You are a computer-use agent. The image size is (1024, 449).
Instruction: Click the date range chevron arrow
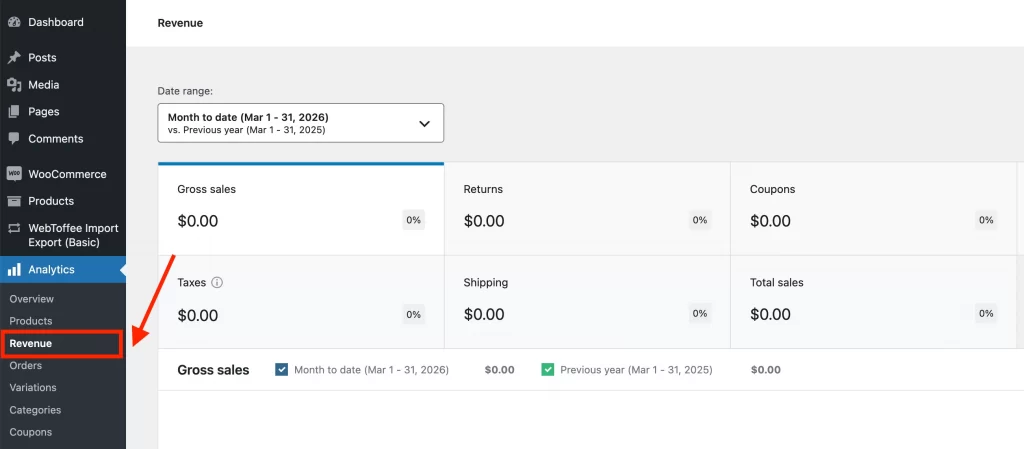[x=424, y=123]
